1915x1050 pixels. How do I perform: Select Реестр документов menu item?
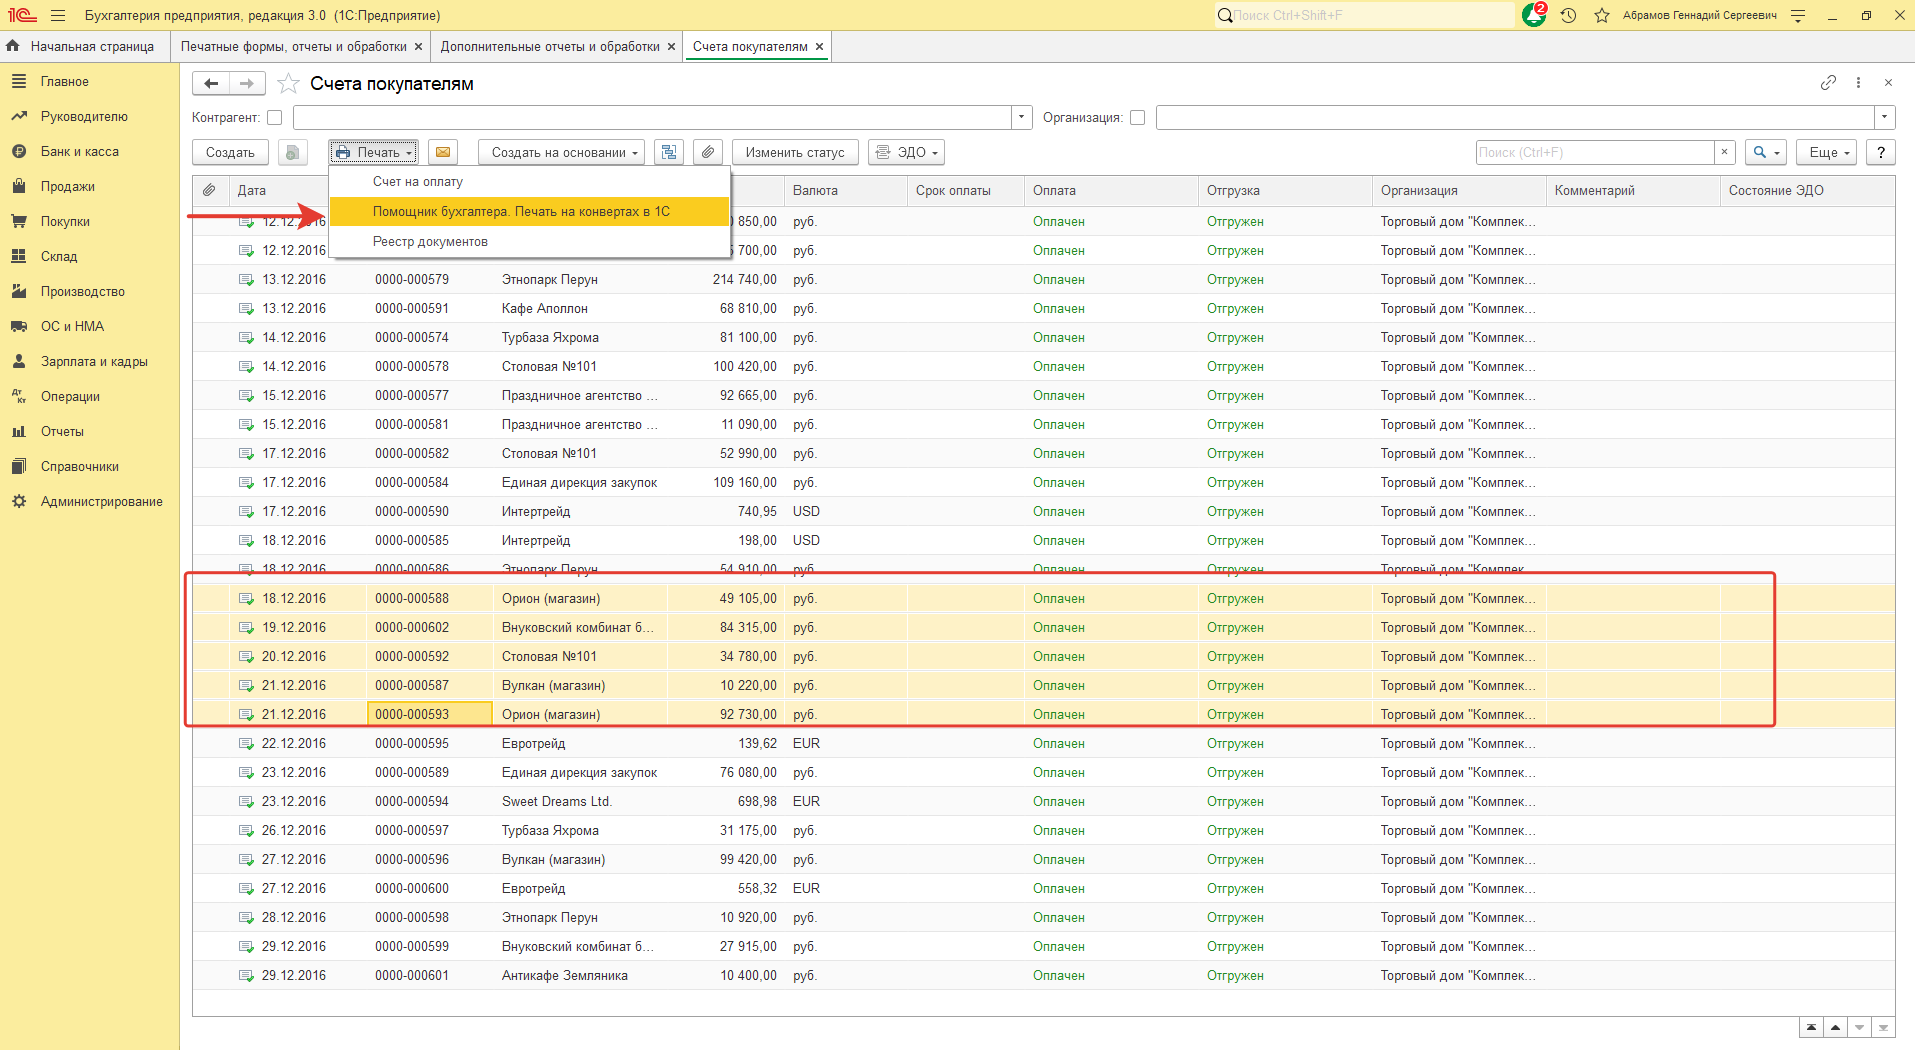pyautogui.click(x=430, y=242)
